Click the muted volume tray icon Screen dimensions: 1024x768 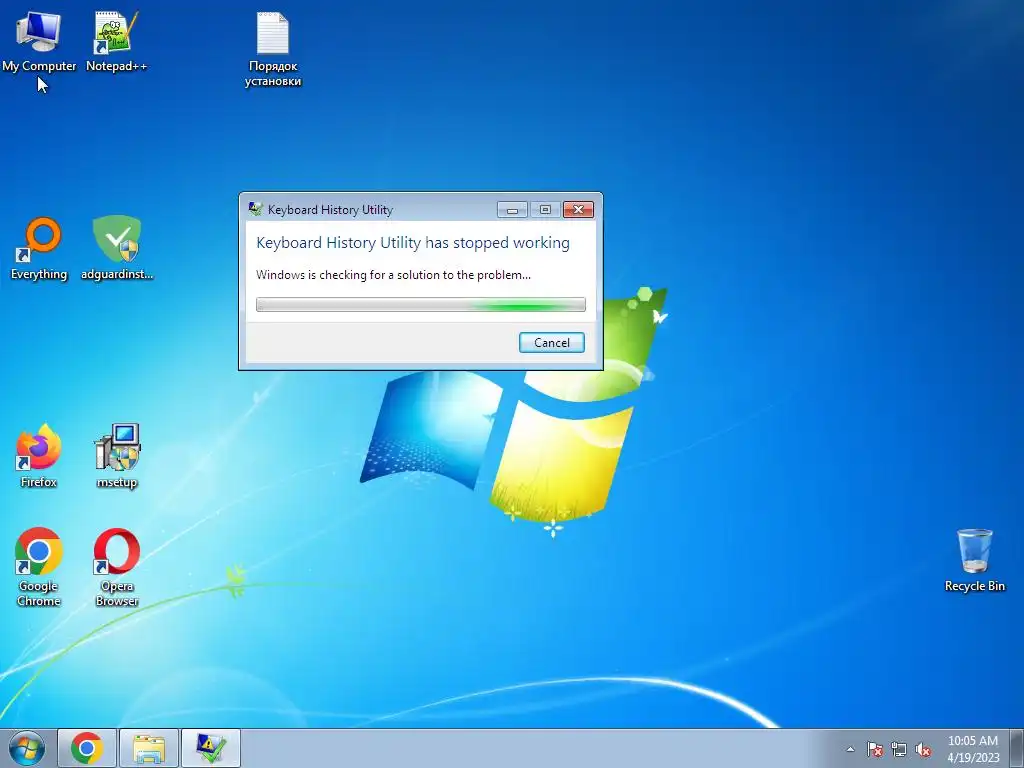(923, 749)
